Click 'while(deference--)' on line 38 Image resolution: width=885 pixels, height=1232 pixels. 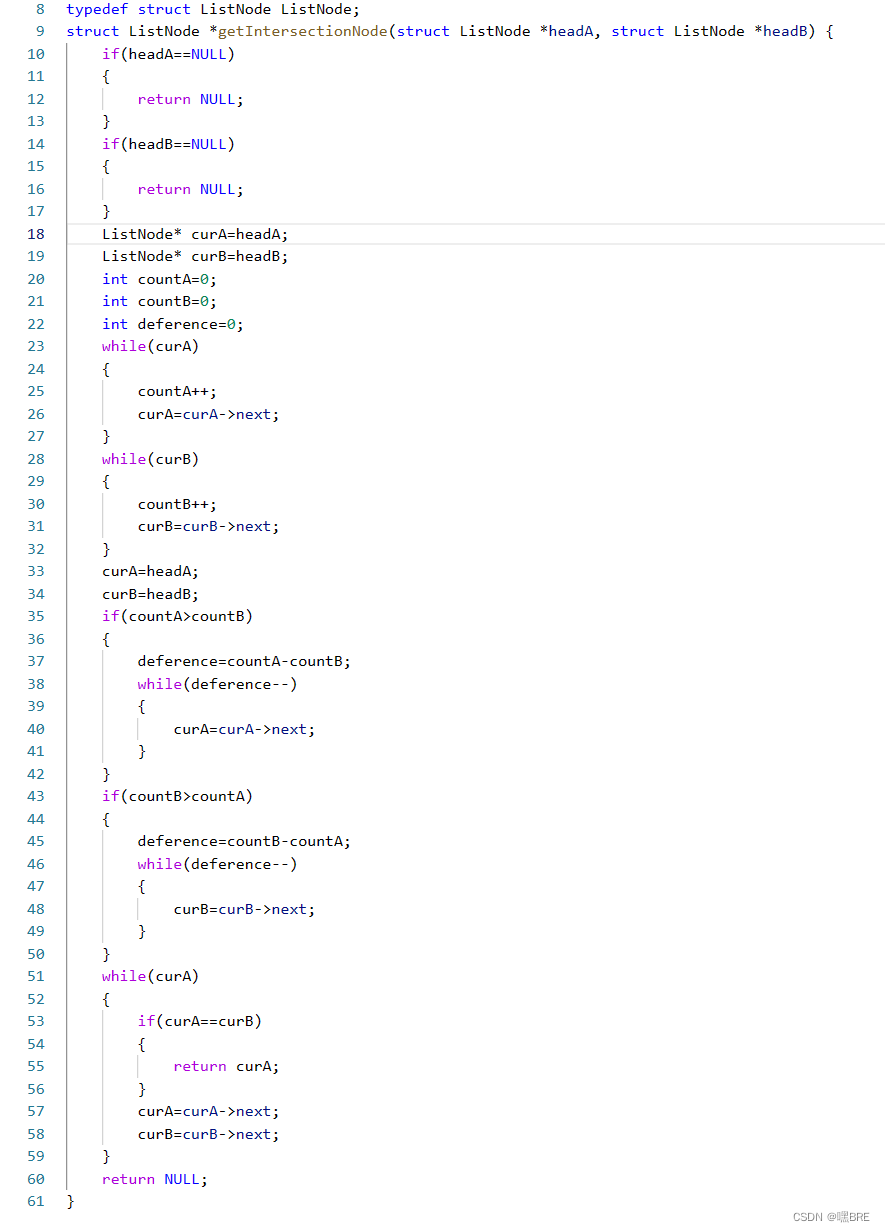(218, 684)
